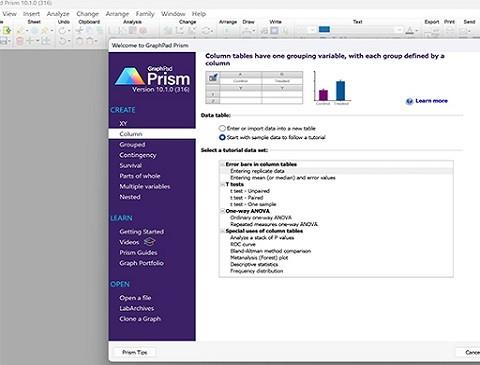
Task: Click the table format icon in preview corner
Action: [213, 78]
